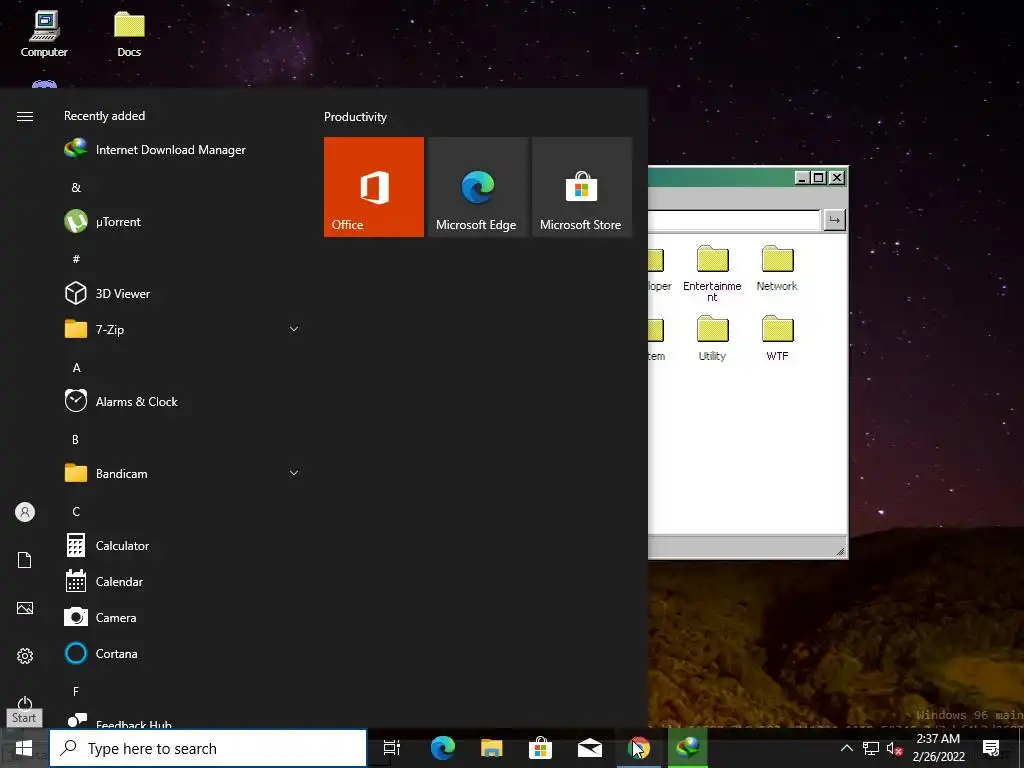Click the letter A section header
The width and height of the screenshot is (1024, 768).
tap(76, 368)
